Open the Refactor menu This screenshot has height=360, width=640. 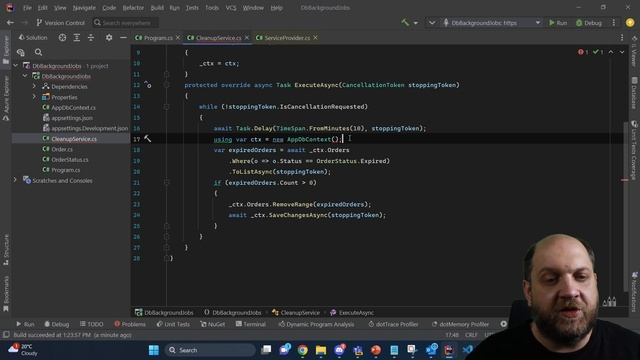click(x=133, y=8)
